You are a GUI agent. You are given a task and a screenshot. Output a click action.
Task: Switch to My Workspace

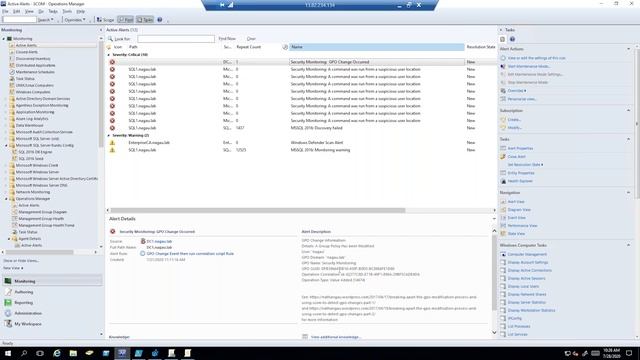click(28, 324)
